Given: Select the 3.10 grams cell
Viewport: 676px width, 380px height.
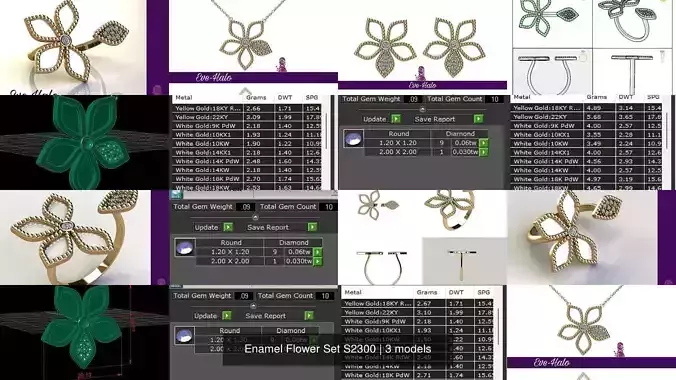Looking at the screenshot, I should (x=430, y=312).
